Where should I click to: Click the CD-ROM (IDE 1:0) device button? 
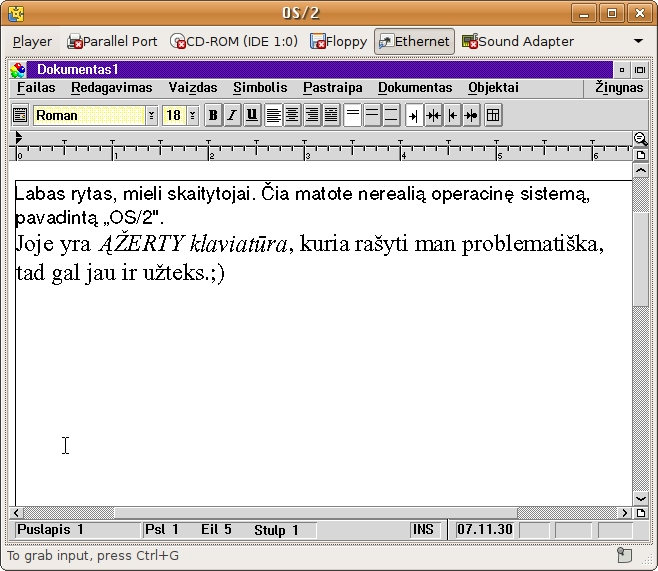tap(234, 42)
